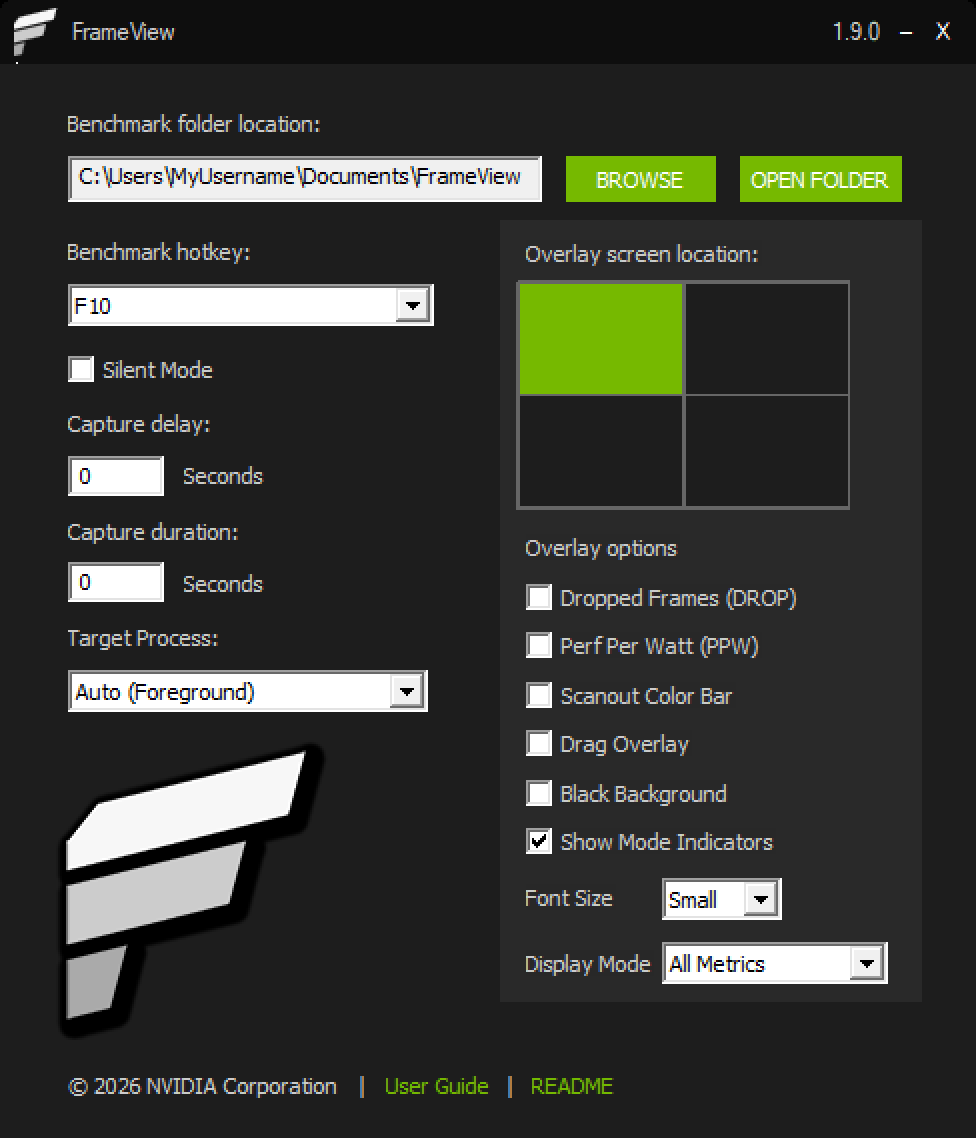The width and height of the screenshot is (976, 1138).
Task: Click the © 2026 NVIDIA Corporation text
Action: [202, 1086]
